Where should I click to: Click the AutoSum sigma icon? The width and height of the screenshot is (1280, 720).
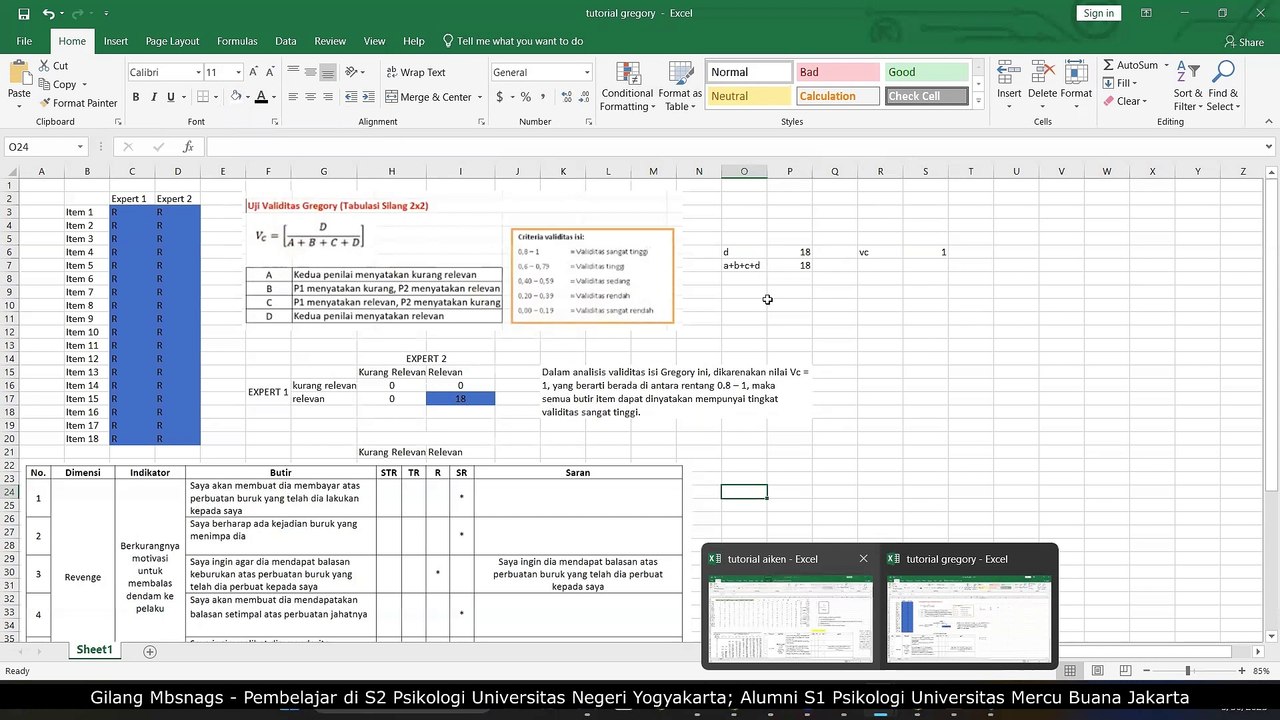[x=1109, y=65]
